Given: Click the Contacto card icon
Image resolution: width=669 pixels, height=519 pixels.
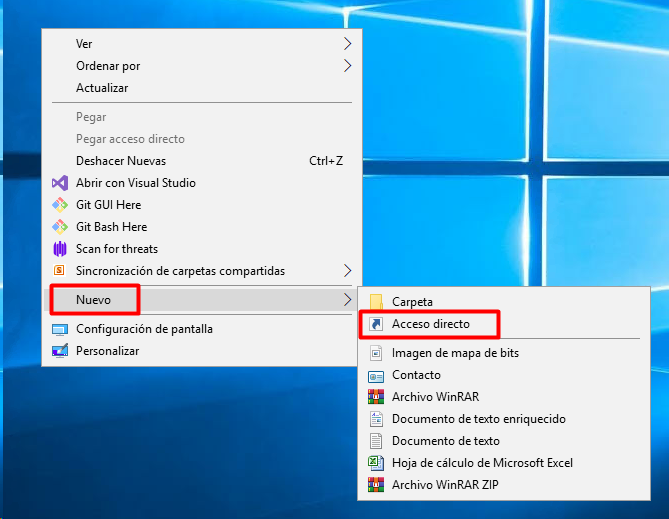Looking at the screenshot, I should [x=376, y=376].
